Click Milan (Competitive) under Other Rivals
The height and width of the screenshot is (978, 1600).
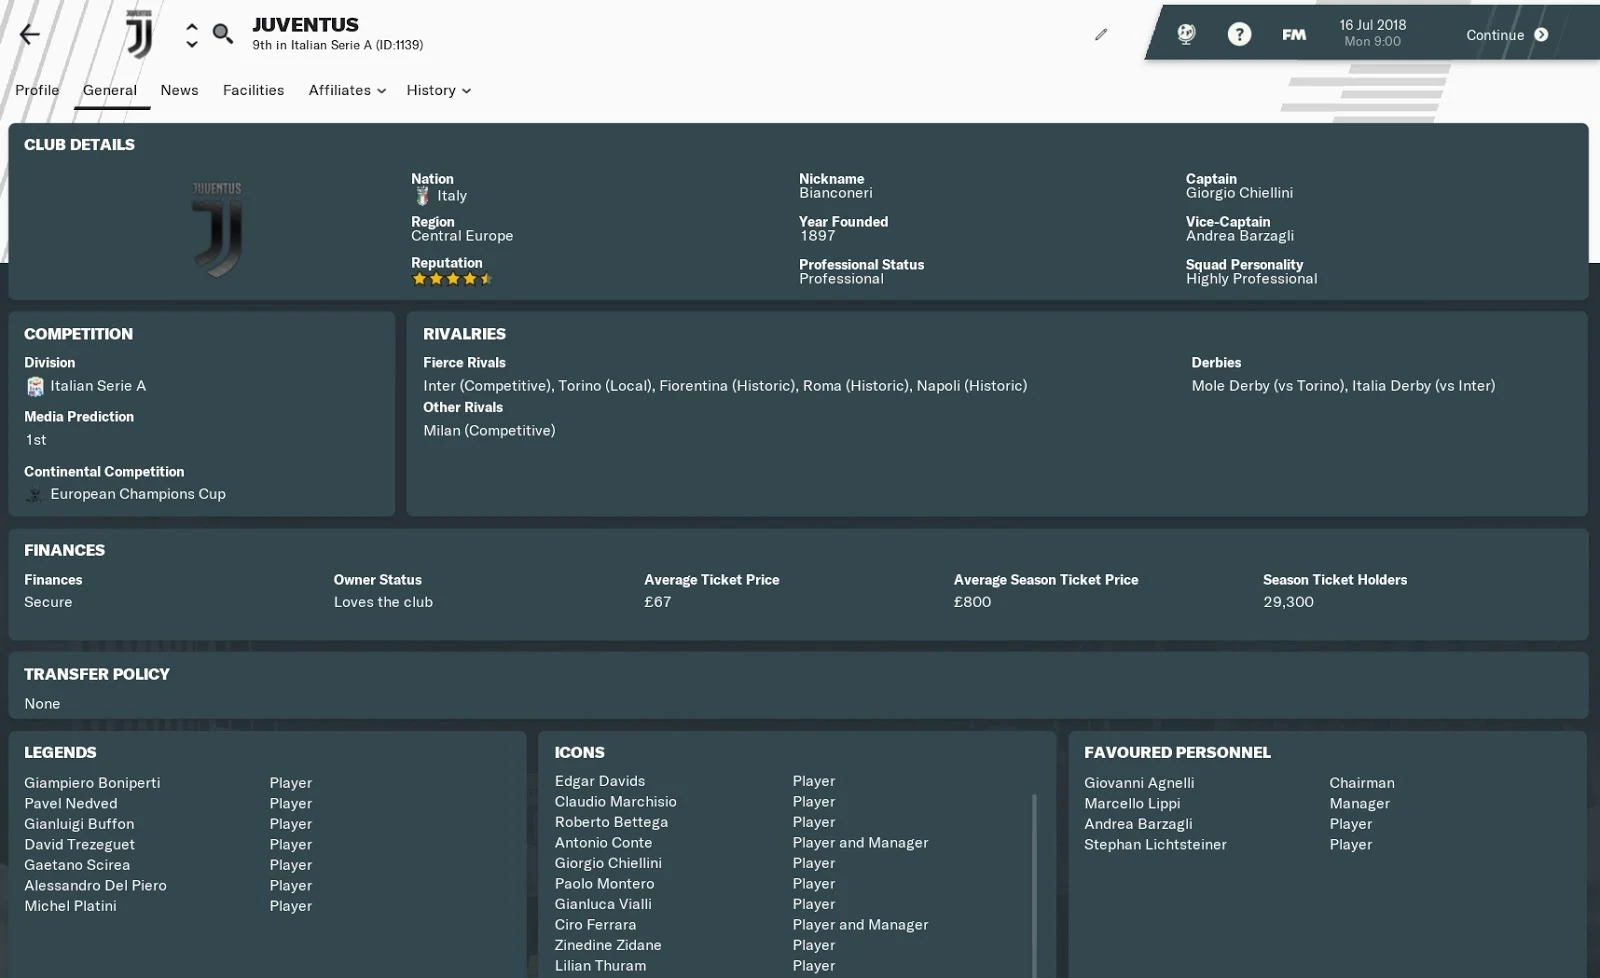489,431
